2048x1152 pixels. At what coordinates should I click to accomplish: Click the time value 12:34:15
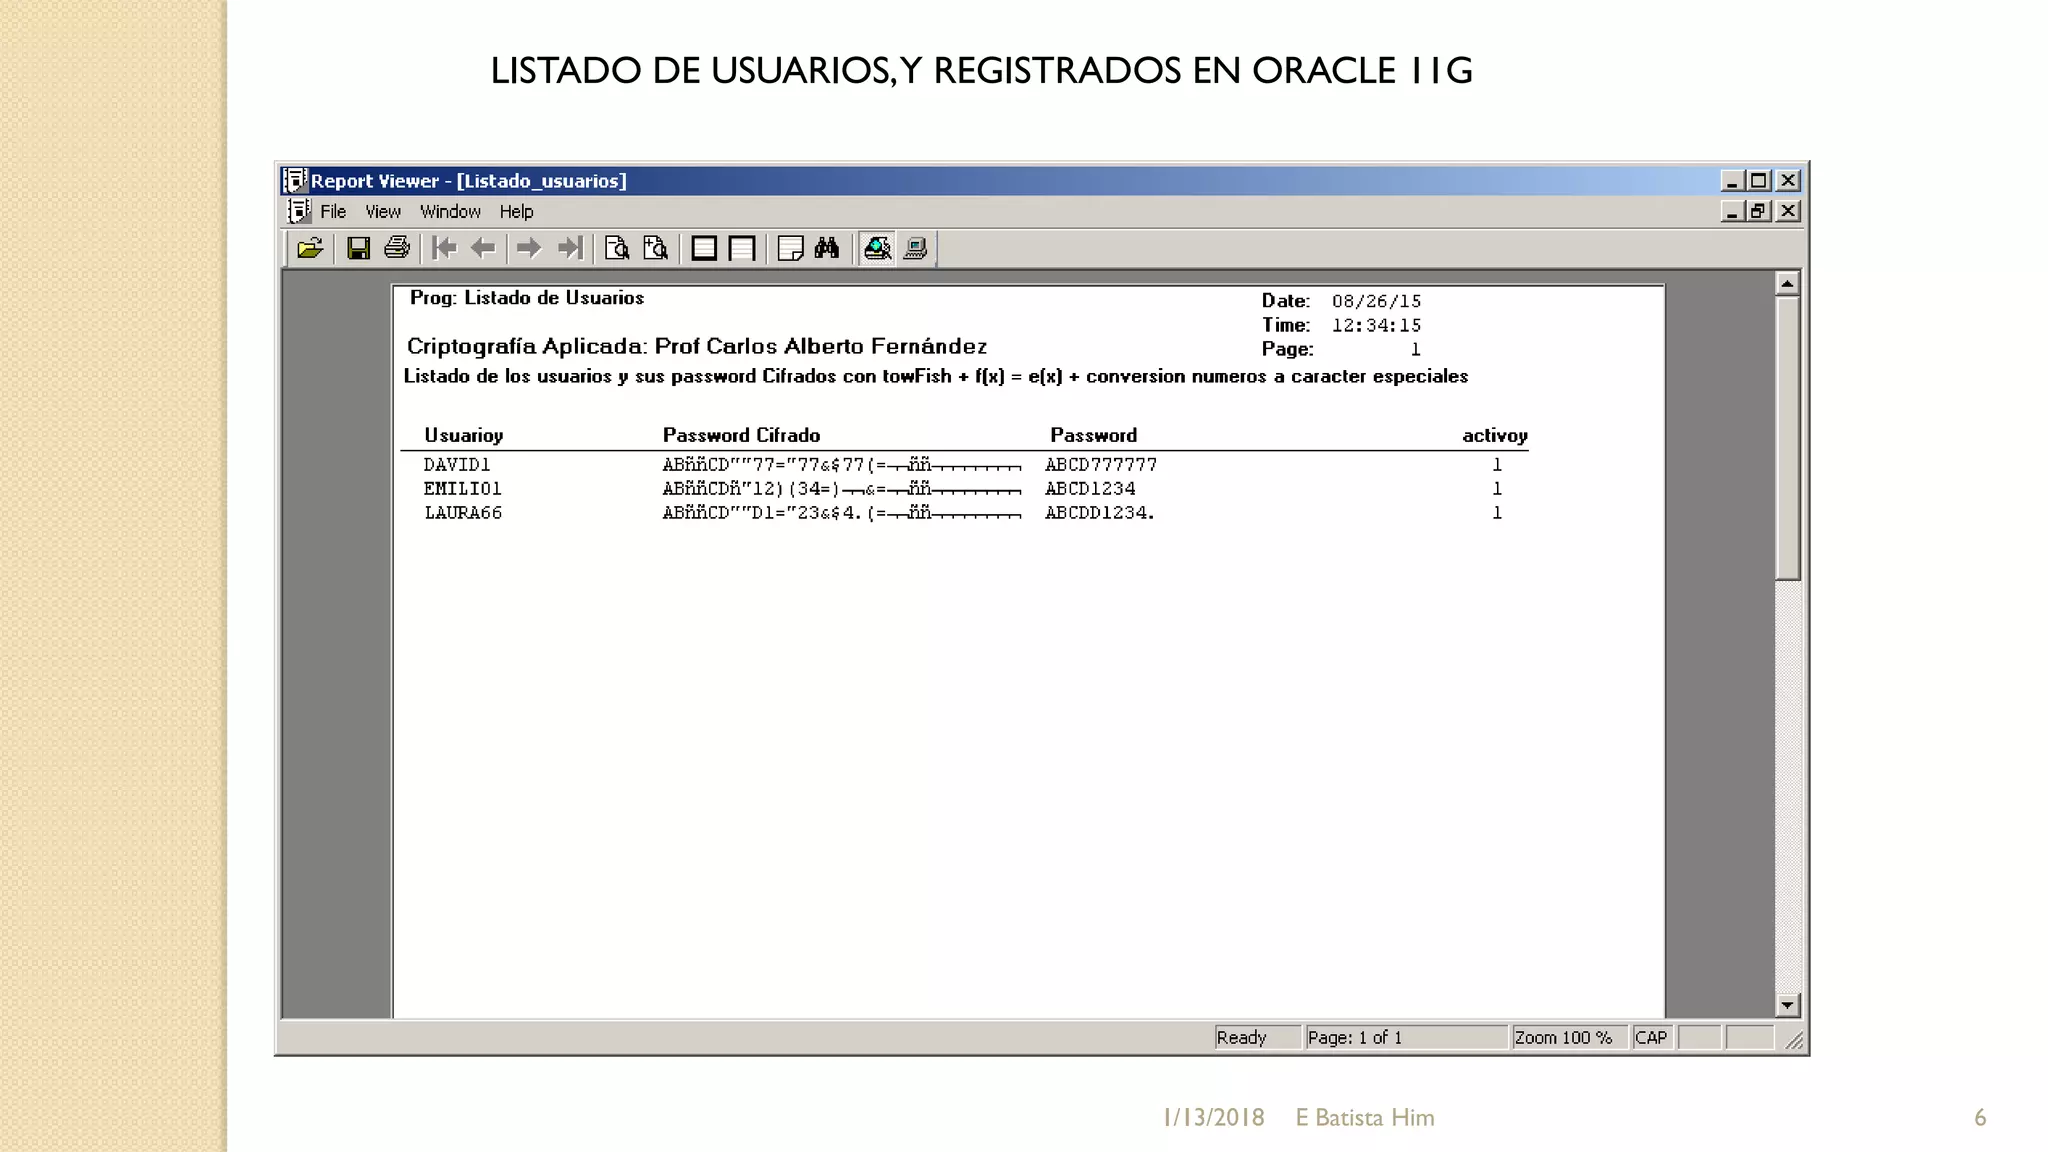click(x=1376, y=325)
